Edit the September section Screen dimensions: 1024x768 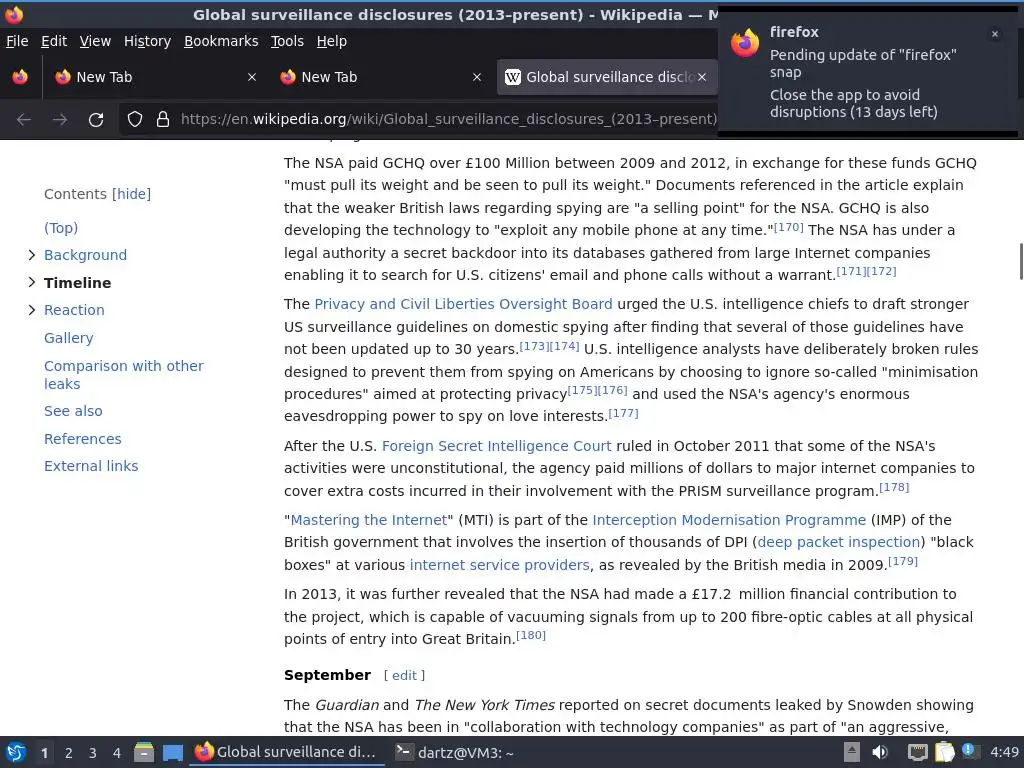[404, 675]
